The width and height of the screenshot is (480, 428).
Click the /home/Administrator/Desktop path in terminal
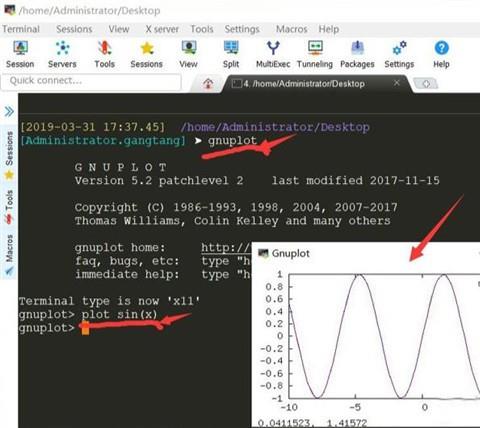click(x=275, y=127)
